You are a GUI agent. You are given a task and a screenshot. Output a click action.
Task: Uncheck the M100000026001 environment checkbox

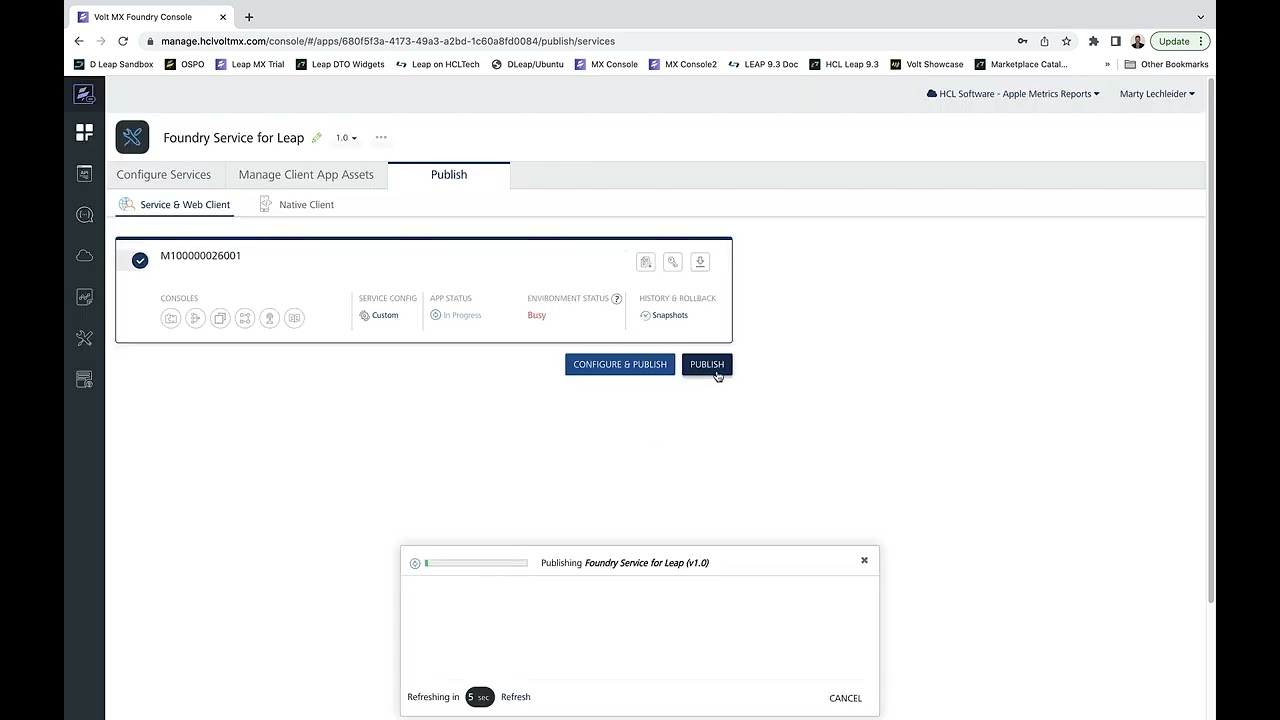140,260
